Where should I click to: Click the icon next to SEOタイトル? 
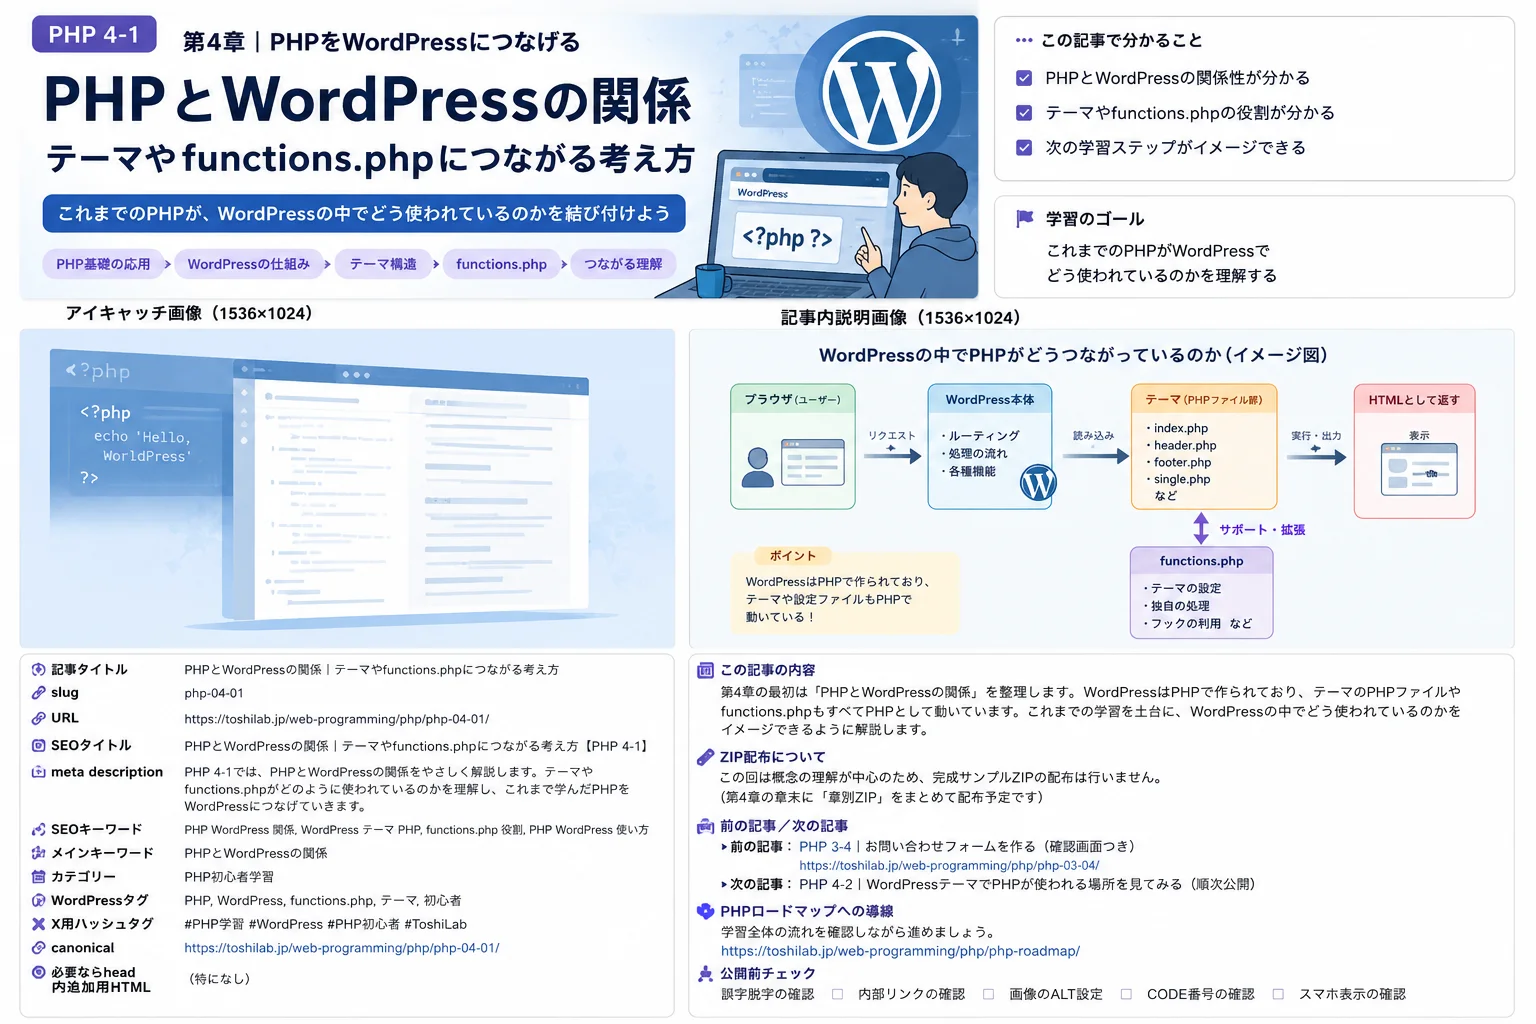point(38,745)
